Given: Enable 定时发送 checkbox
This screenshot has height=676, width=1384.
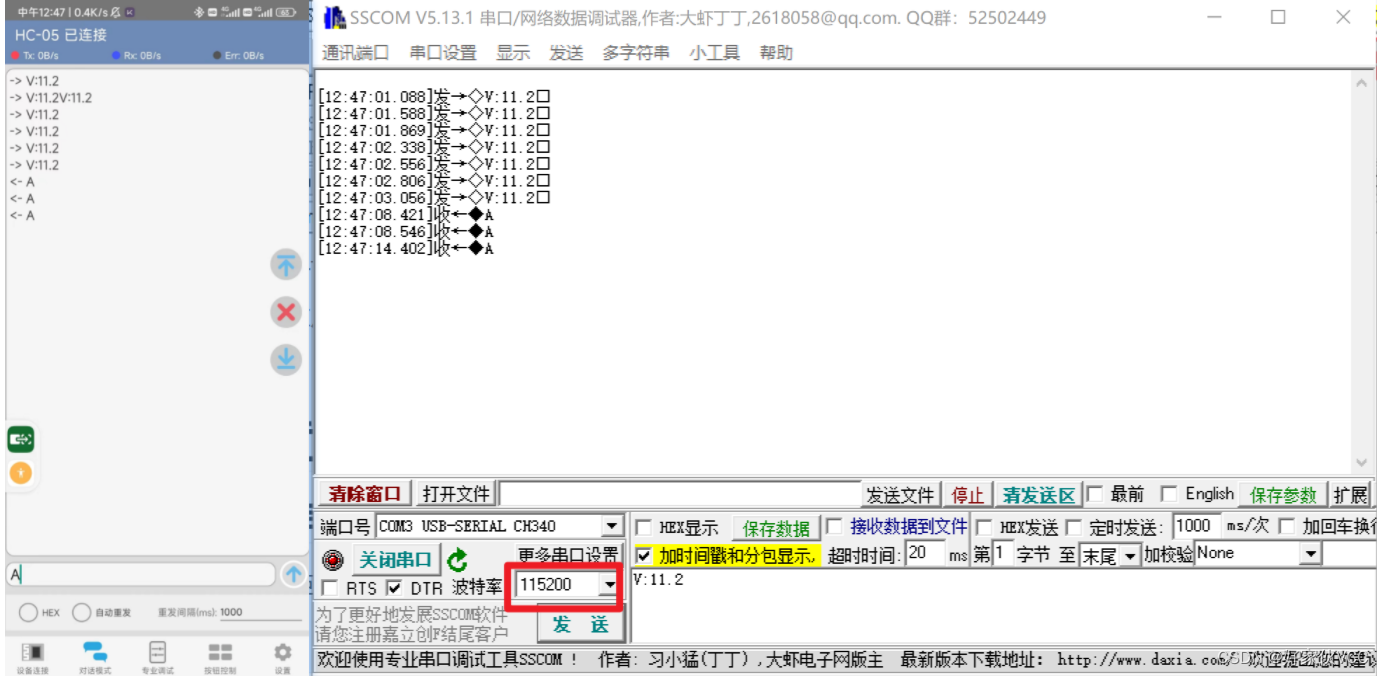Looking at the screenshot, I should coord(1074,527).
